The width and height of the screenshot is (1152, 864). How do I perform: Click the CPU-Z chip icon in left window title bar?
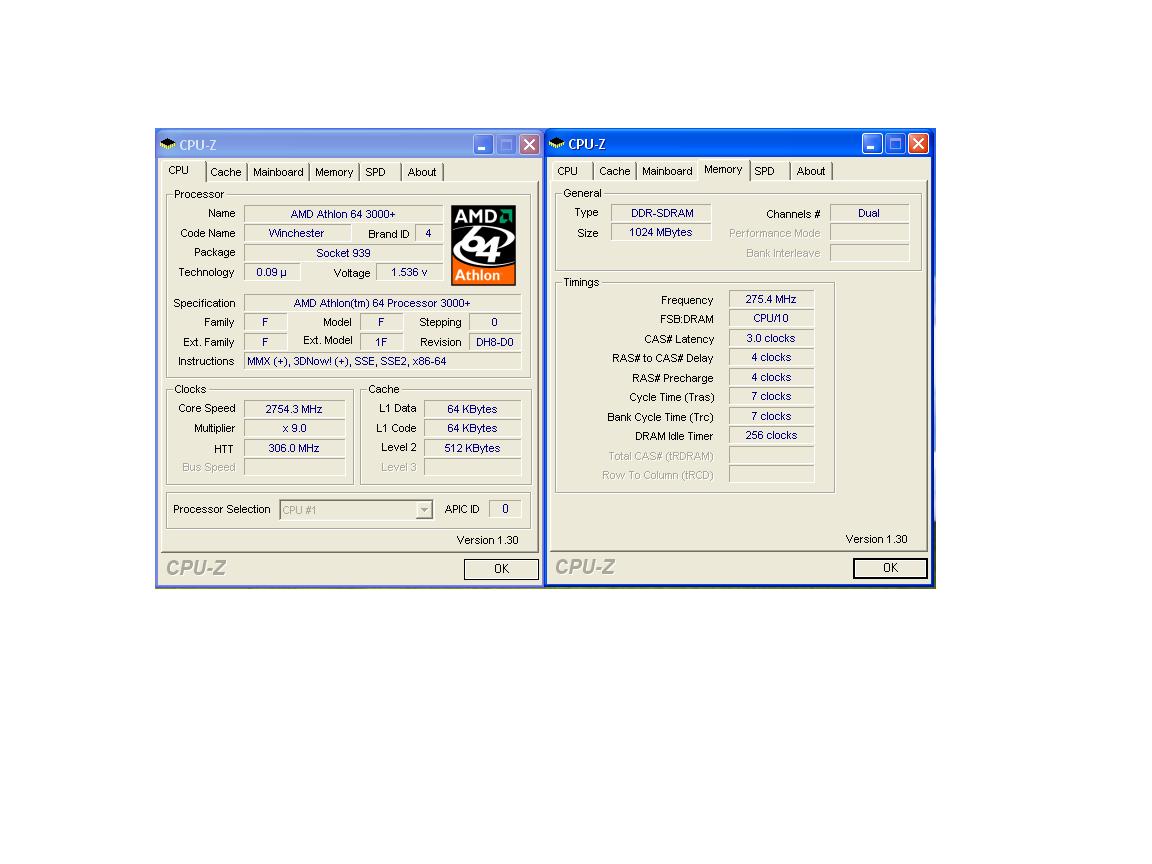[168, 144]
